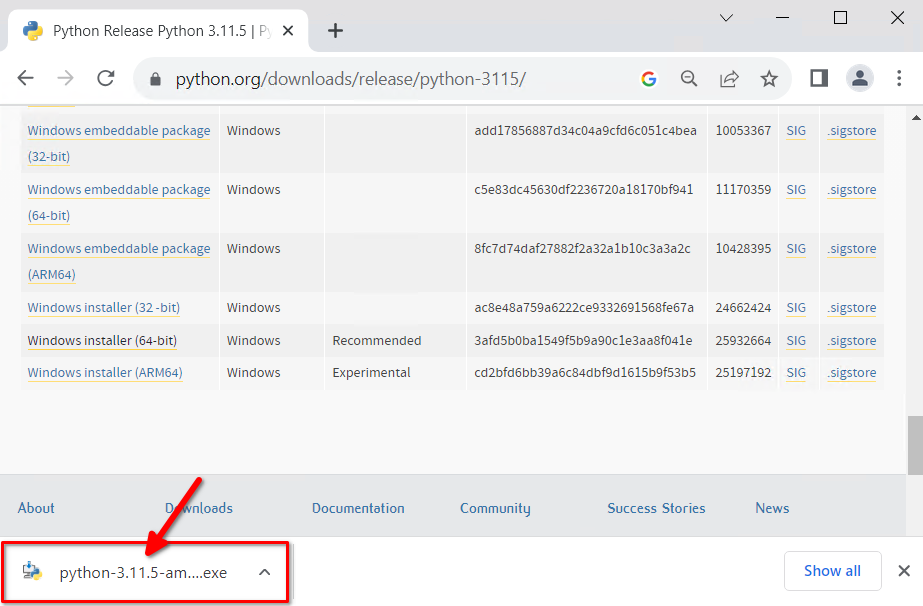Open Windows embeddable package (64-bit) link
This screenshot has width=923, height=606.
coord(118,202)
